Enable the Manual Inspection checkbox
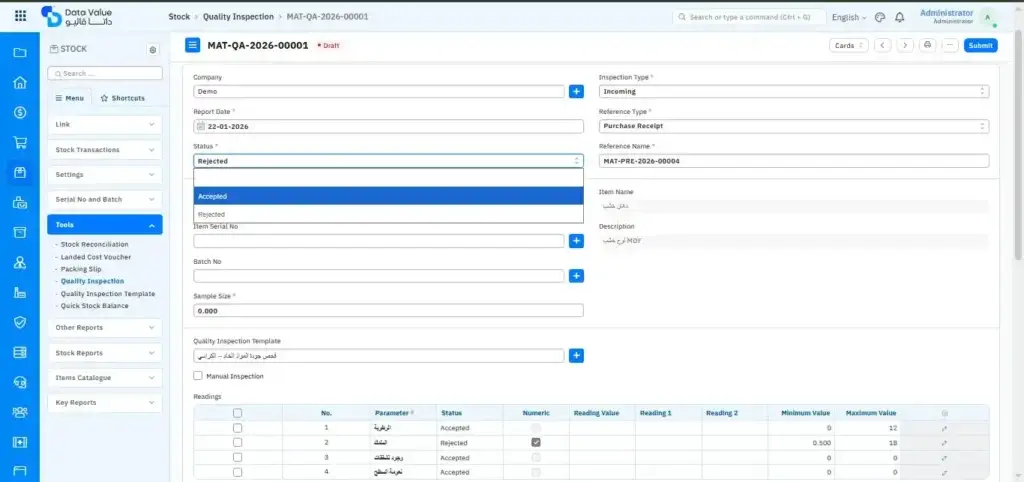The width and height of the screenshot is (1024, 482). pyautogui.click(x=198, y=376)
